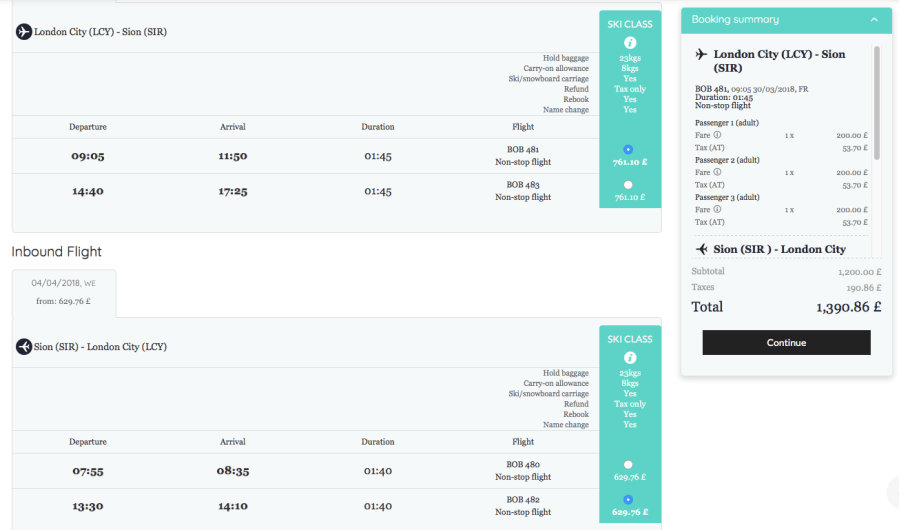Click Passenger 2 fare info icon
This screenshot has width=899, height=530.
[x=717, y=172]
